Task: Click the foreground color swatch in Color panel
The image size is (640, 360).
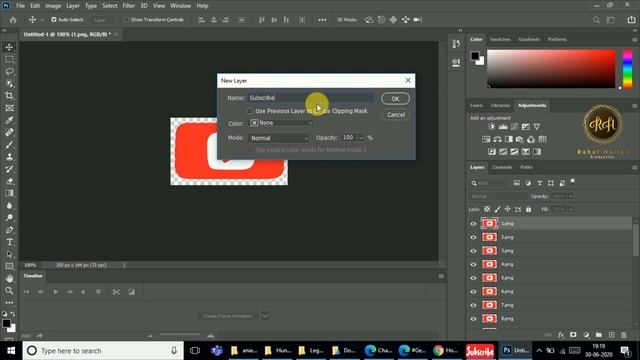Action: tap(475, 56)
